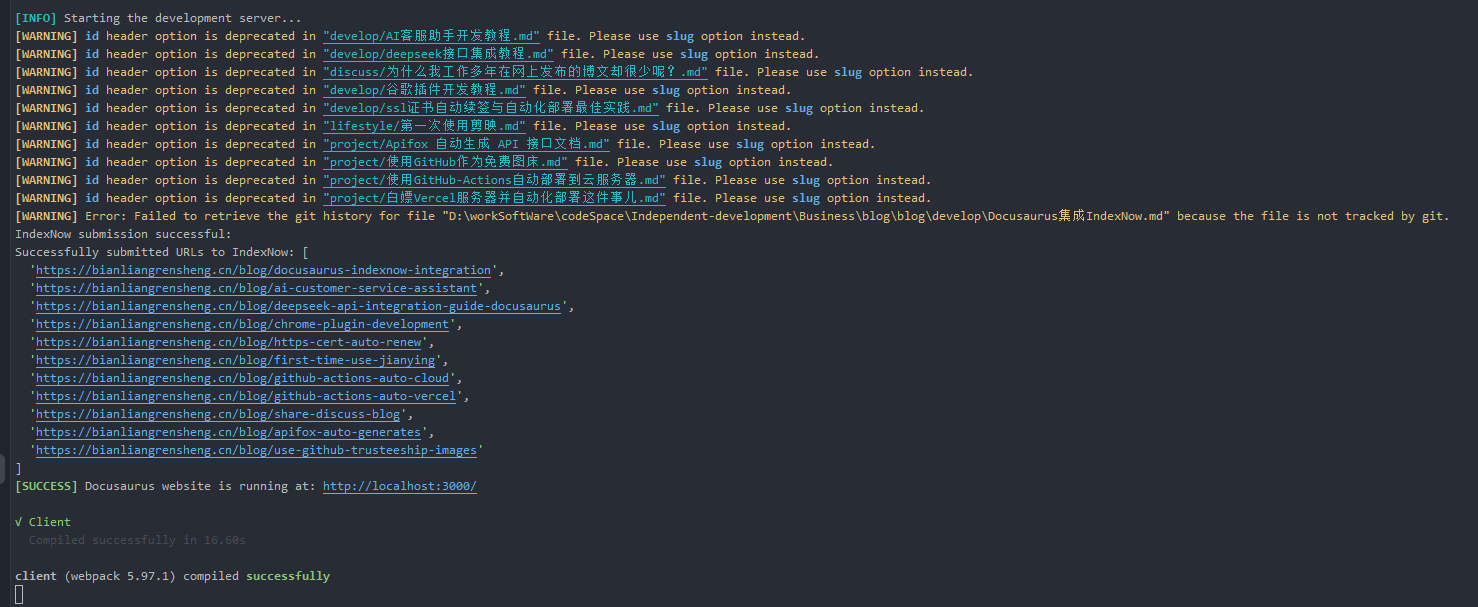The height and width of the screenshot is (607, 1478).
Task: Open the project/Apifox 自动生成 API 接口文档.md path
Action: coord(466,144)
